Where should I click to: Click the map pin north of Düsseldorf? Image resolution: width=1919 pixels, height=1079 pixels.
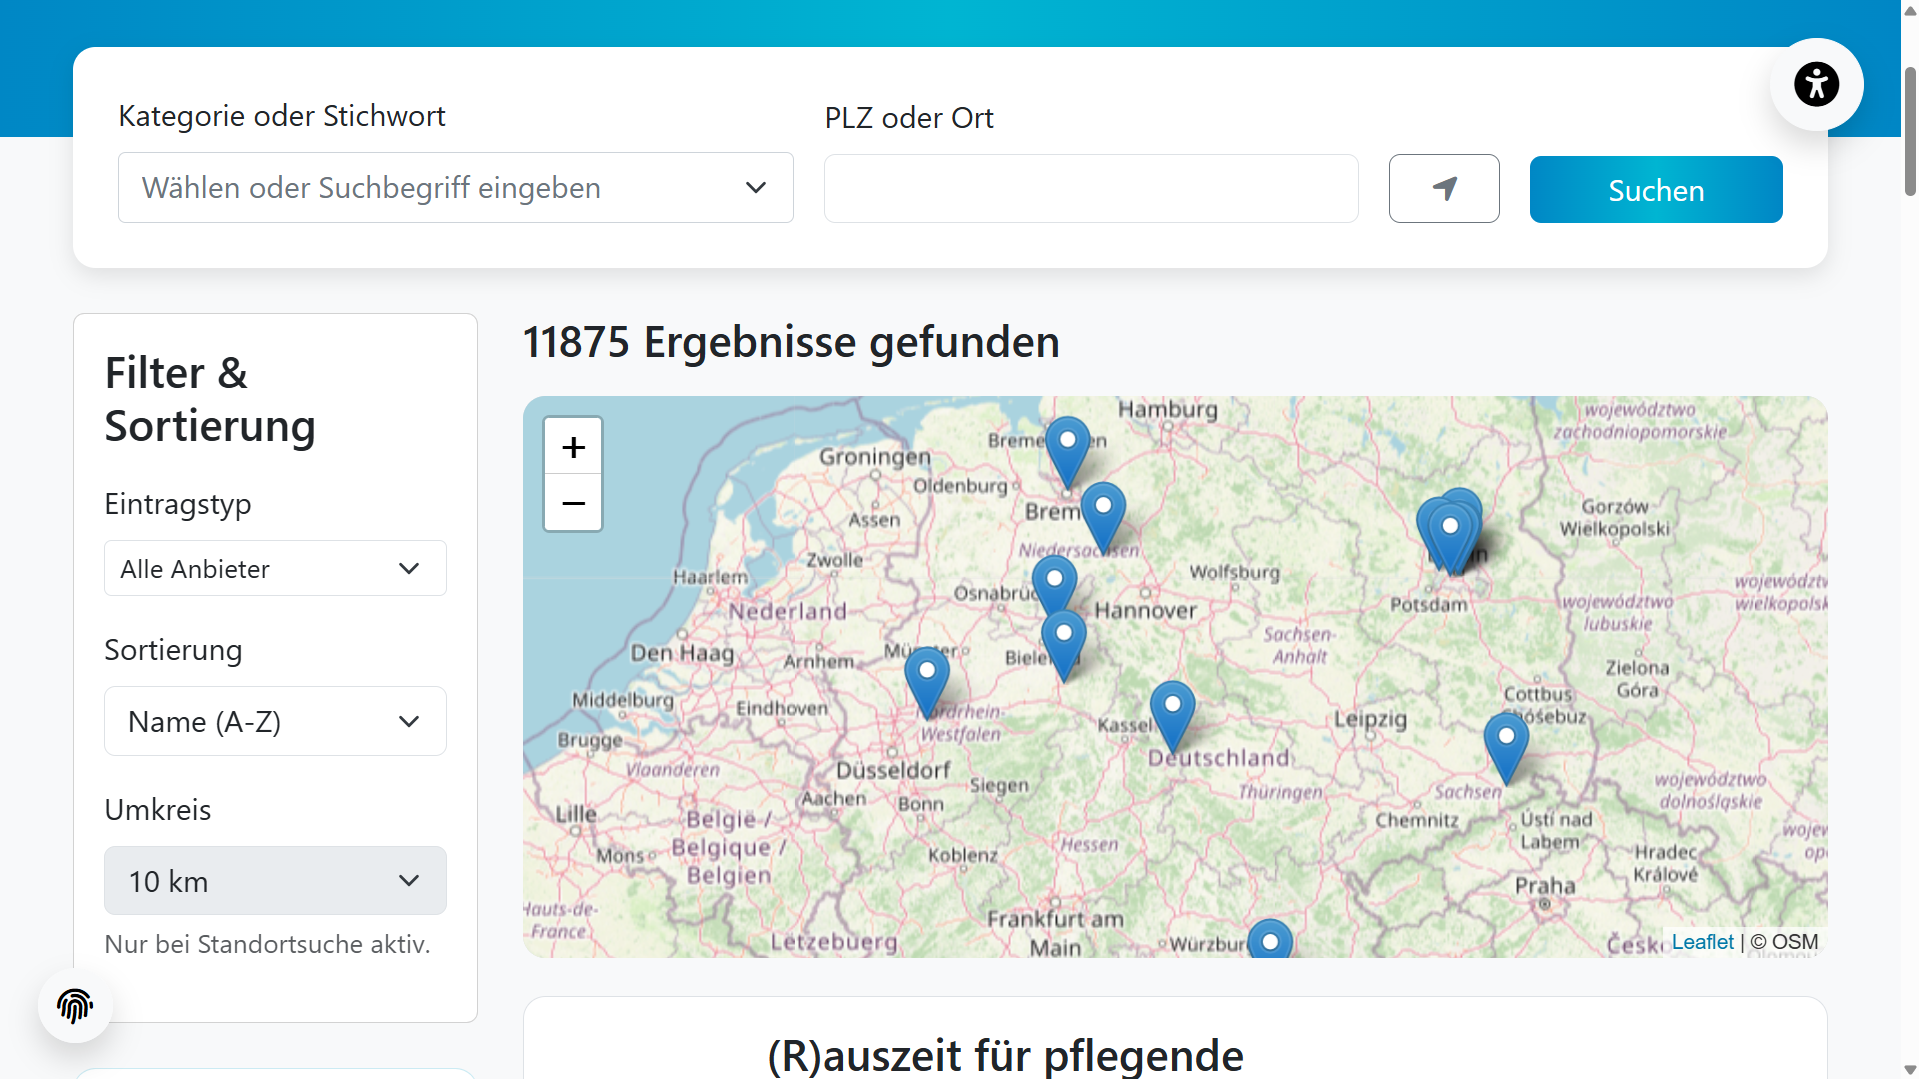(x=927, y=675)
